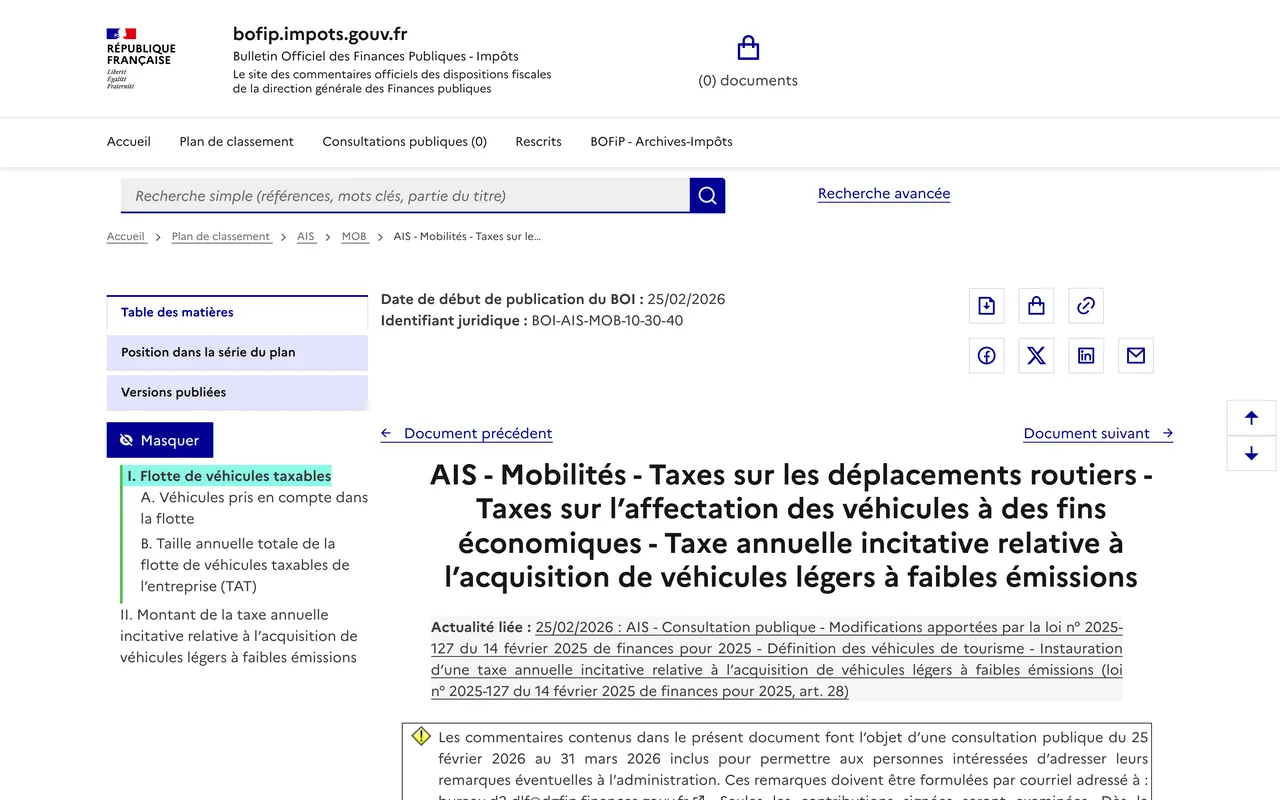The image size is (1280, 800).
Task: Open BOFiP - Archives-Impôts menu item
Action: click(661, 142)
